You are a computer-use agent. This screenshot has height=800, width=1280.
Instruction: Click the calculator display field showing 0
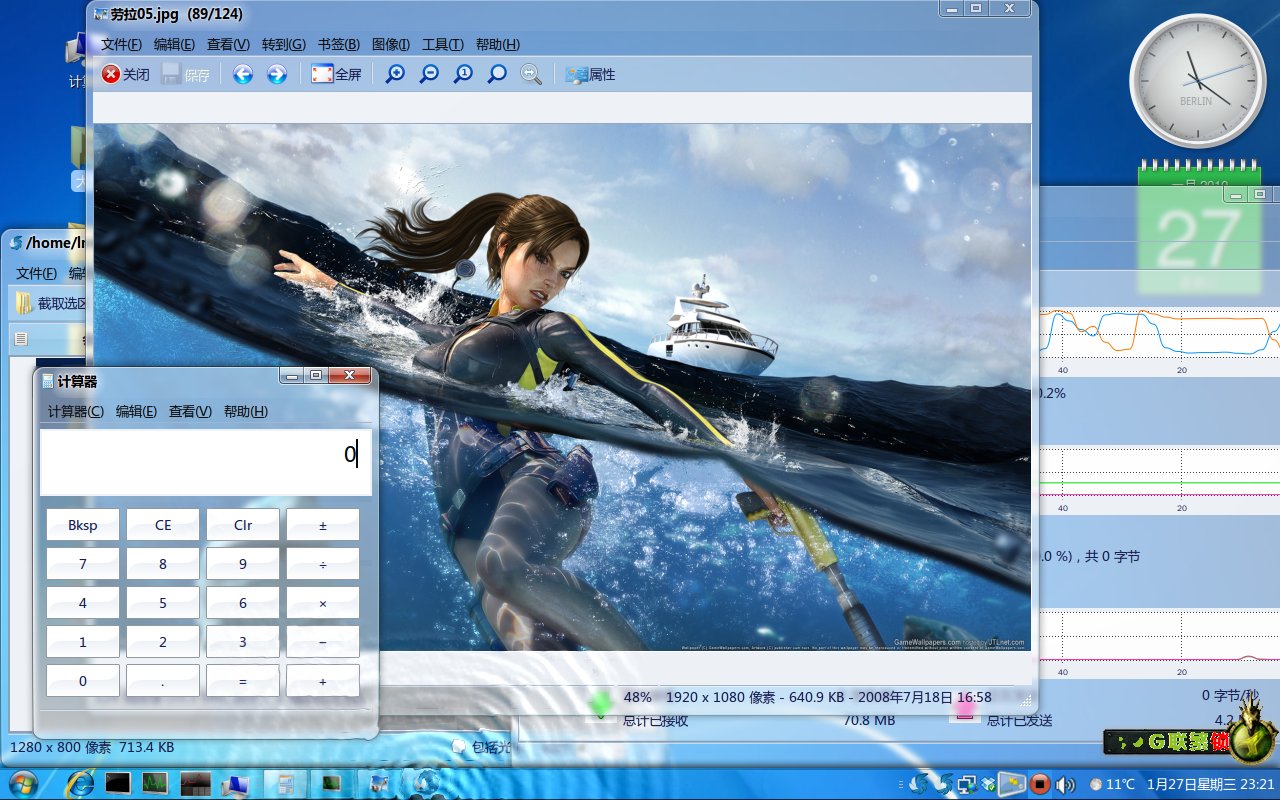206,462
